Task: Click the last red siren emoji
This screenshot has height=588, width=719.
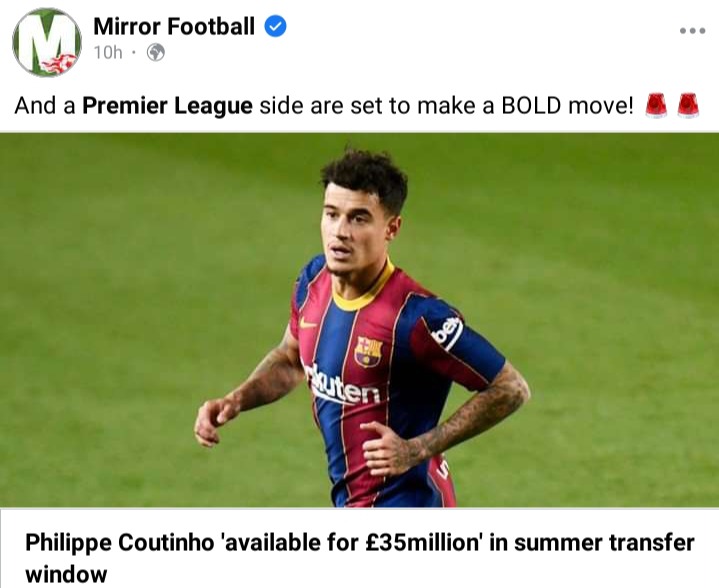Action: 688,105
